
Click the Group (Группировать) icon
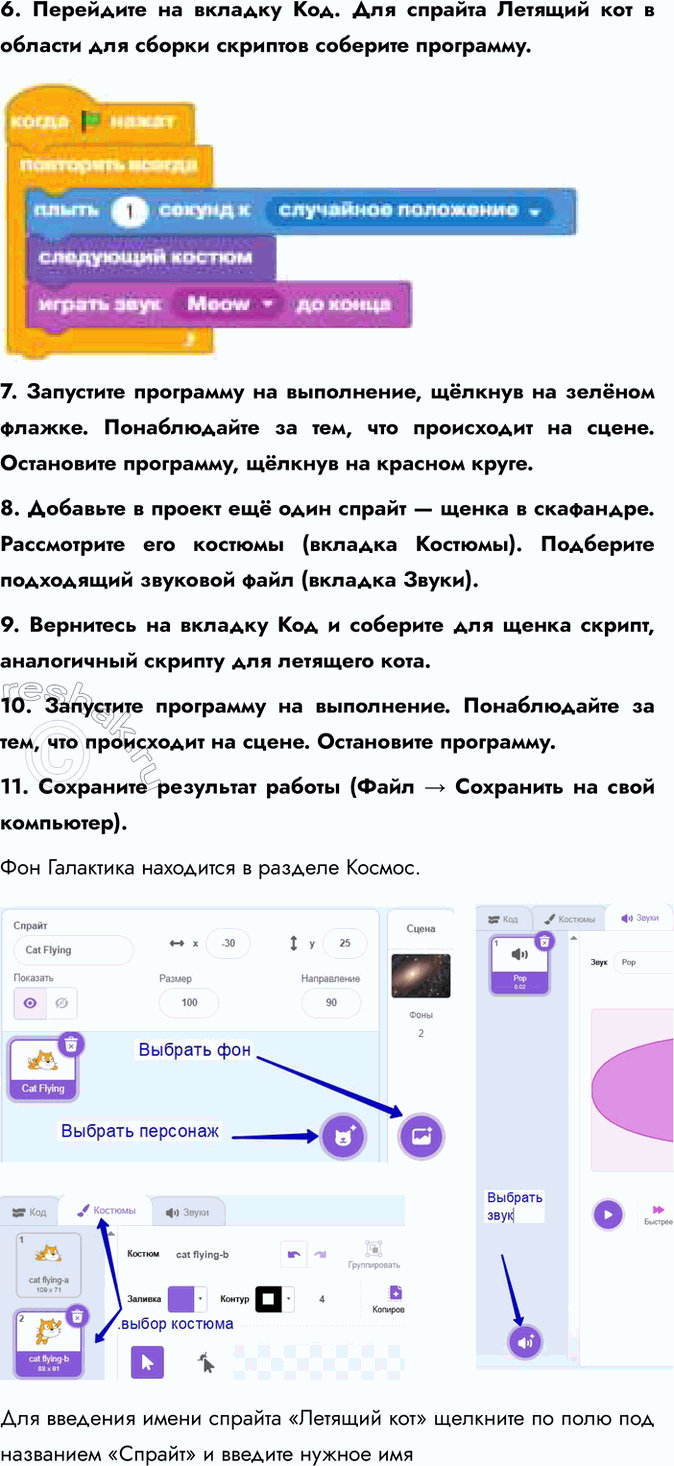[372, 1252]
